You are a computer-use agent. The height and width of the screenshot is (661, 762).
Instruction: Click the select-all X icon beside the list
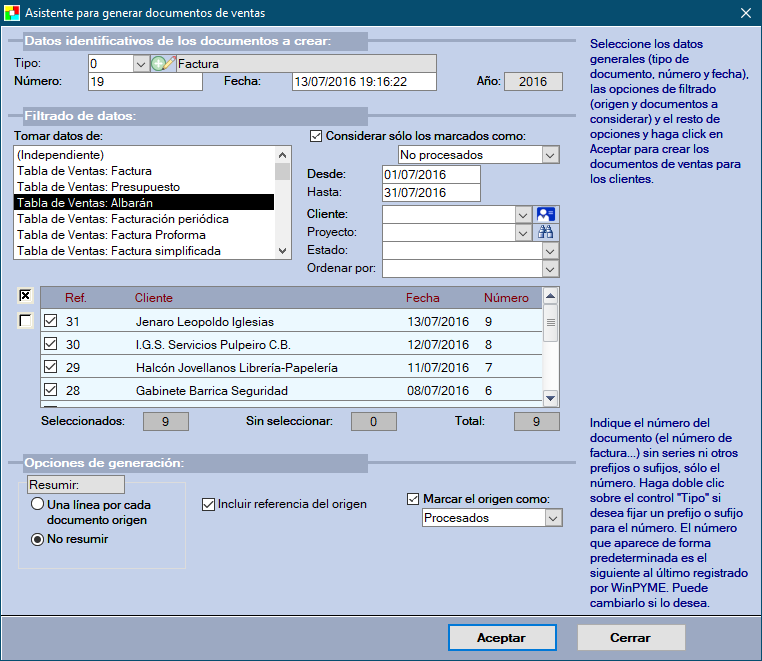pyautogui.click(x=26, y=296)
